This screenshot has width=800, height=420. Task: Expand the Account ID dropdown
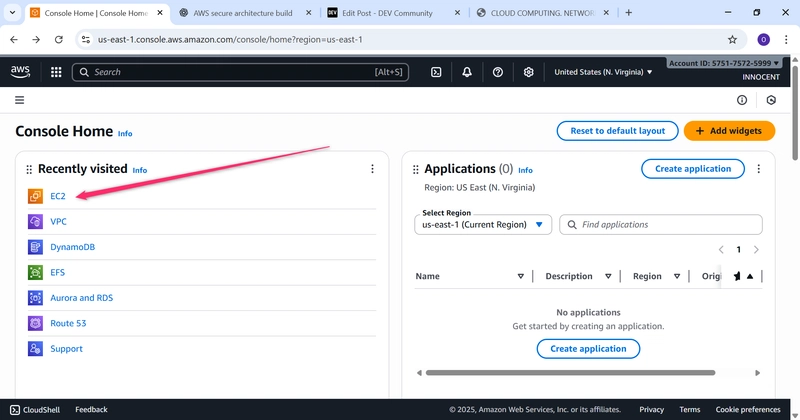point(724,63)
